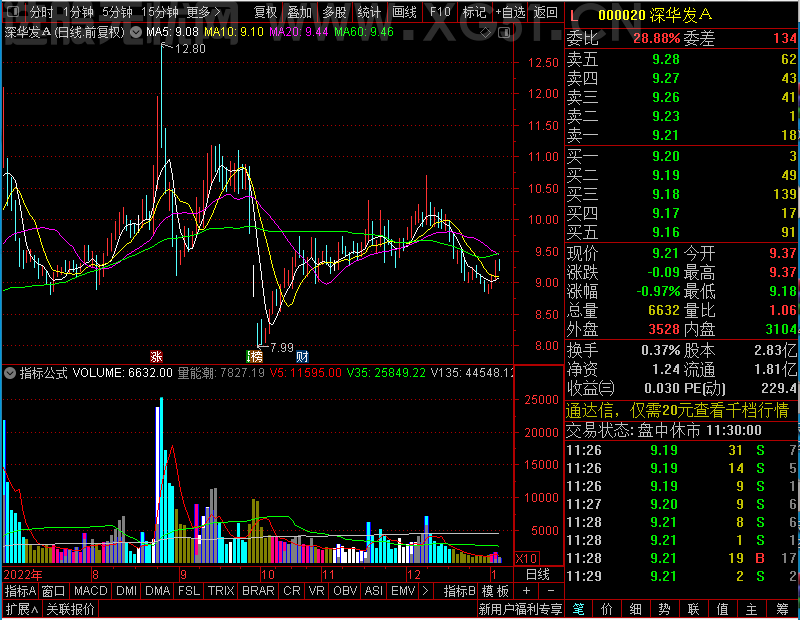800x620 pixels.
Task: Switch indicator to DMI
Action: point(126,591)
